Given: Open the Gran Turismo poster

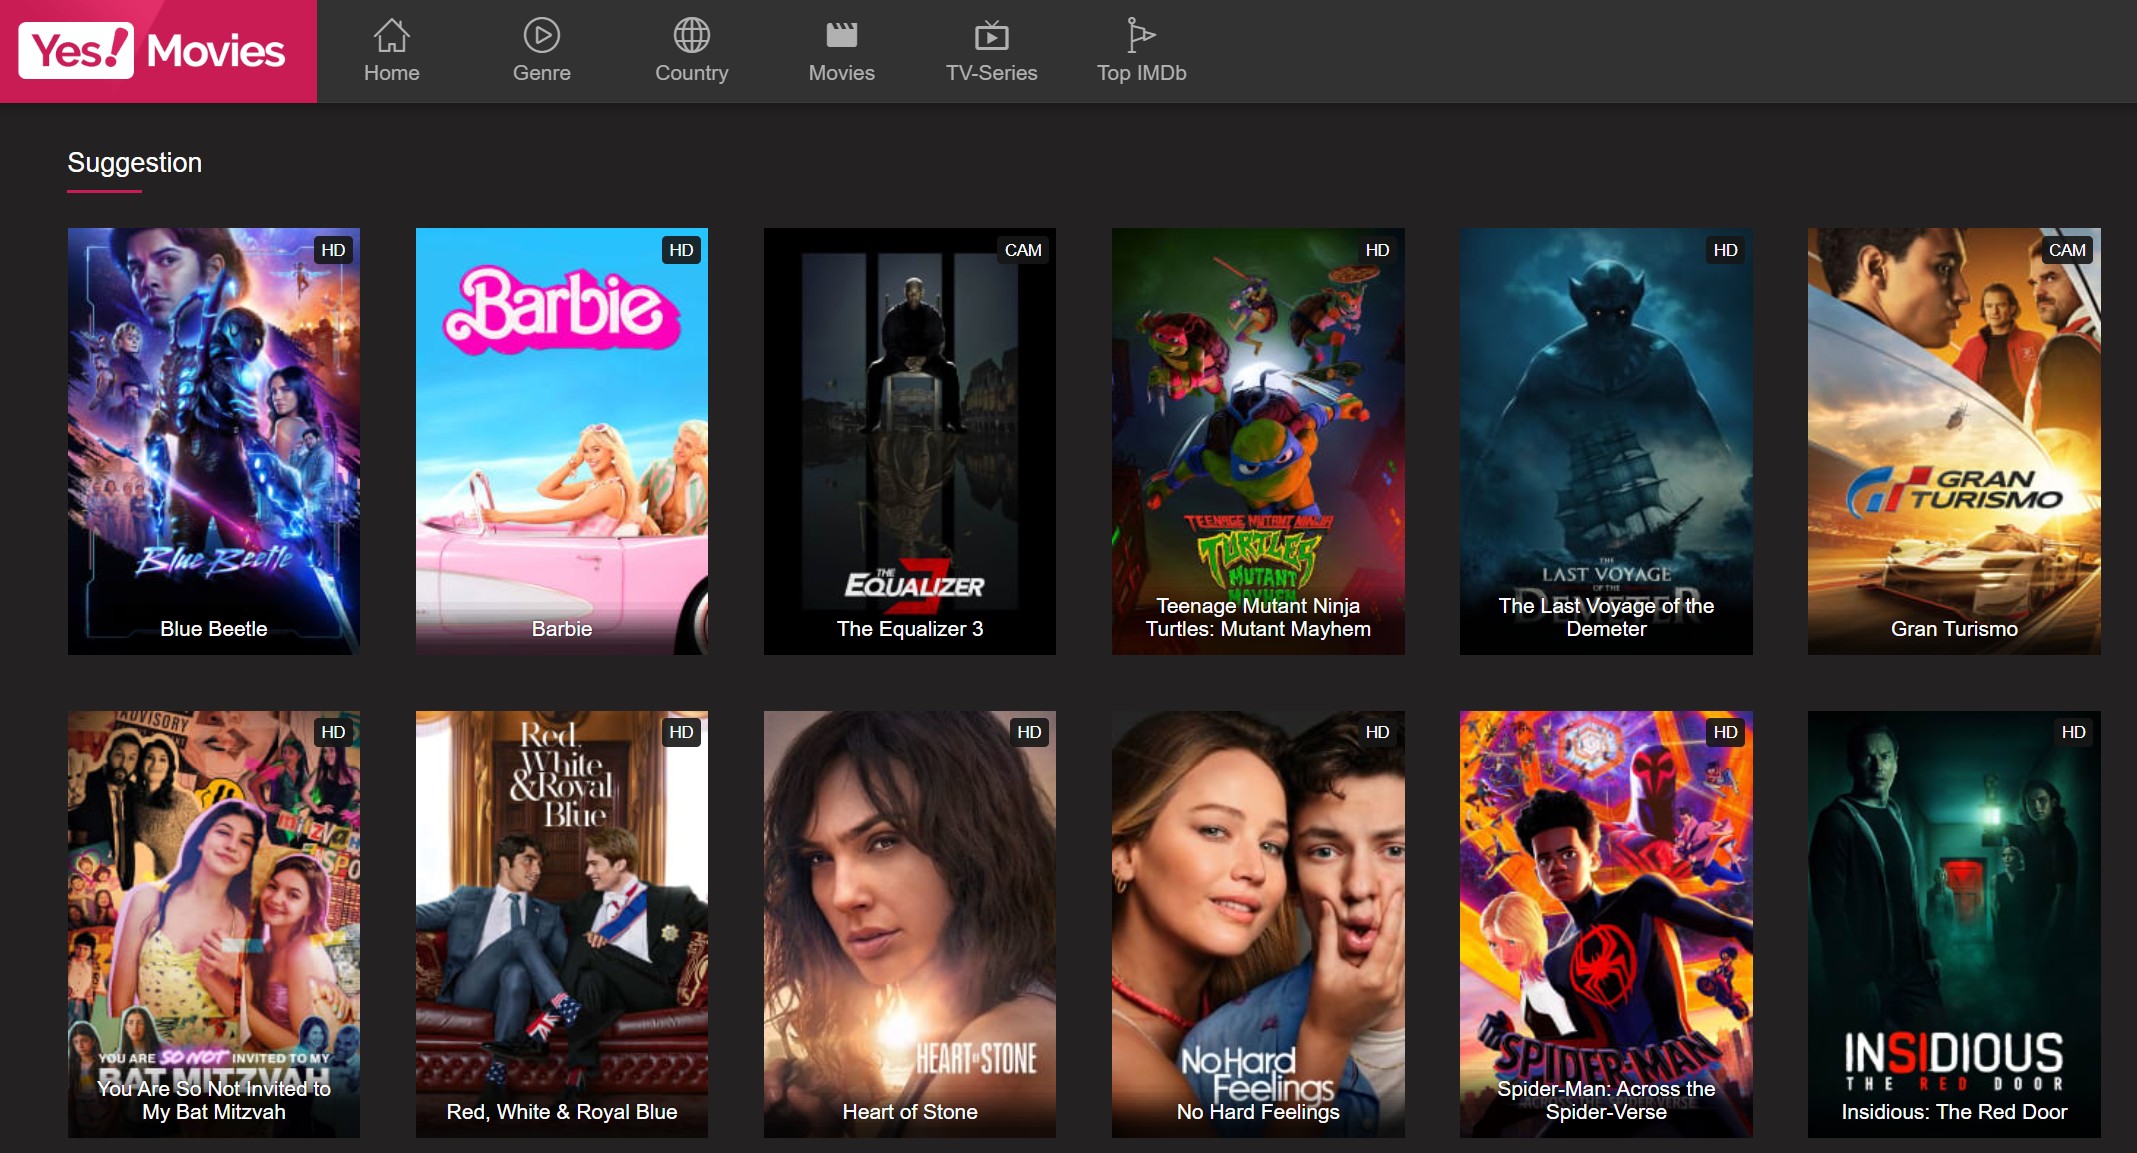Looking at the screenshot, I should click(x=1954, y=441).
